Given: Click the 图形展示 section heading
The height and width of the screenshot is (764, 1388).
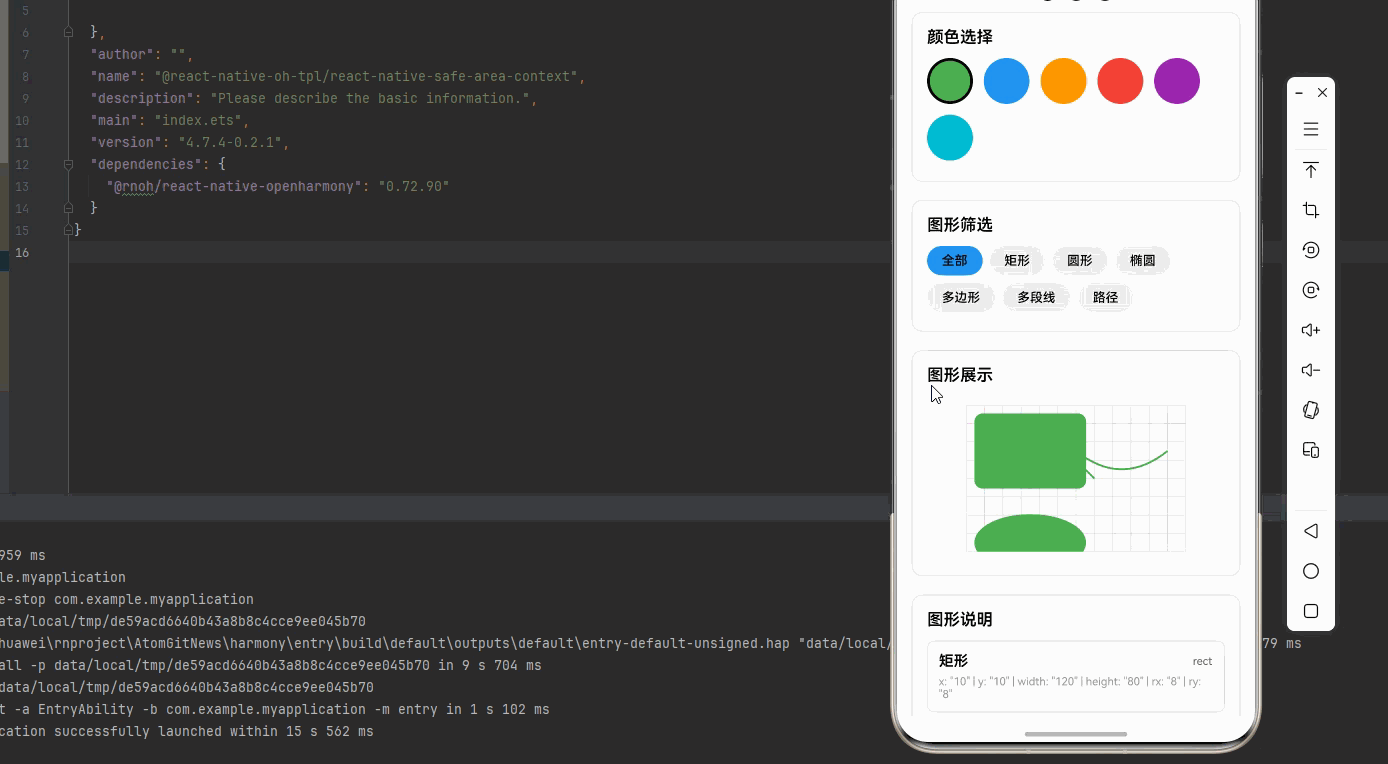Looking at the screenshot, I should [x=960, y=375].
